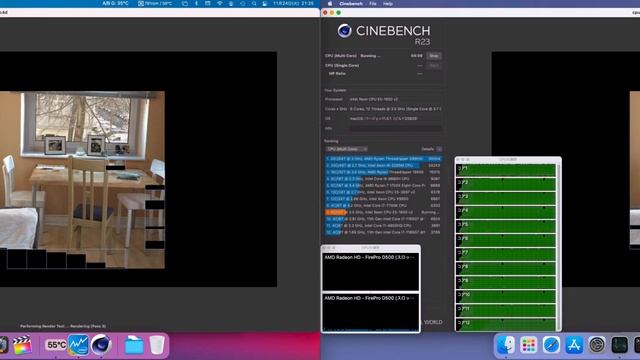Select ranking row 8 Intel Core i7-7700K
The height and width of the screenshot is (360, 640).
[383, 205]
